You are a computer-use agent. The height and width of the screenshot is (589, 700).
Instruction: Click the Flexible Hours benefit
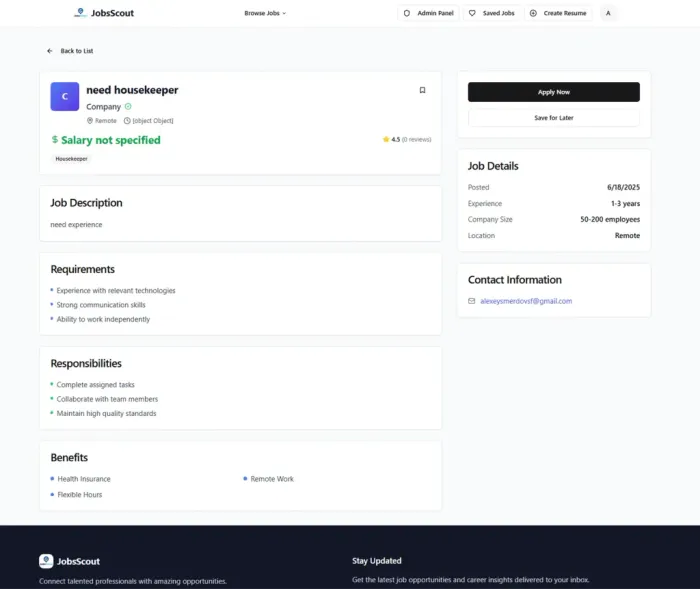pos(79,495)
